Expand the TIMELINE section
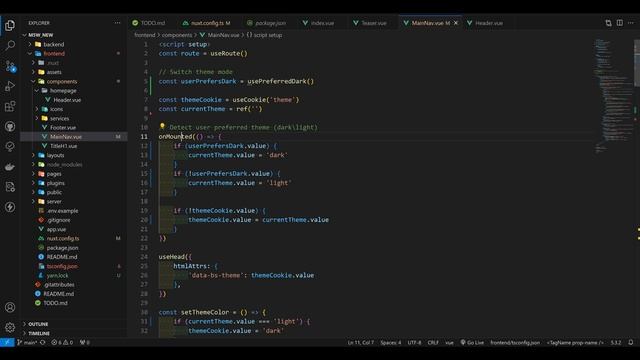640x360 pixels. click(39, 333)
